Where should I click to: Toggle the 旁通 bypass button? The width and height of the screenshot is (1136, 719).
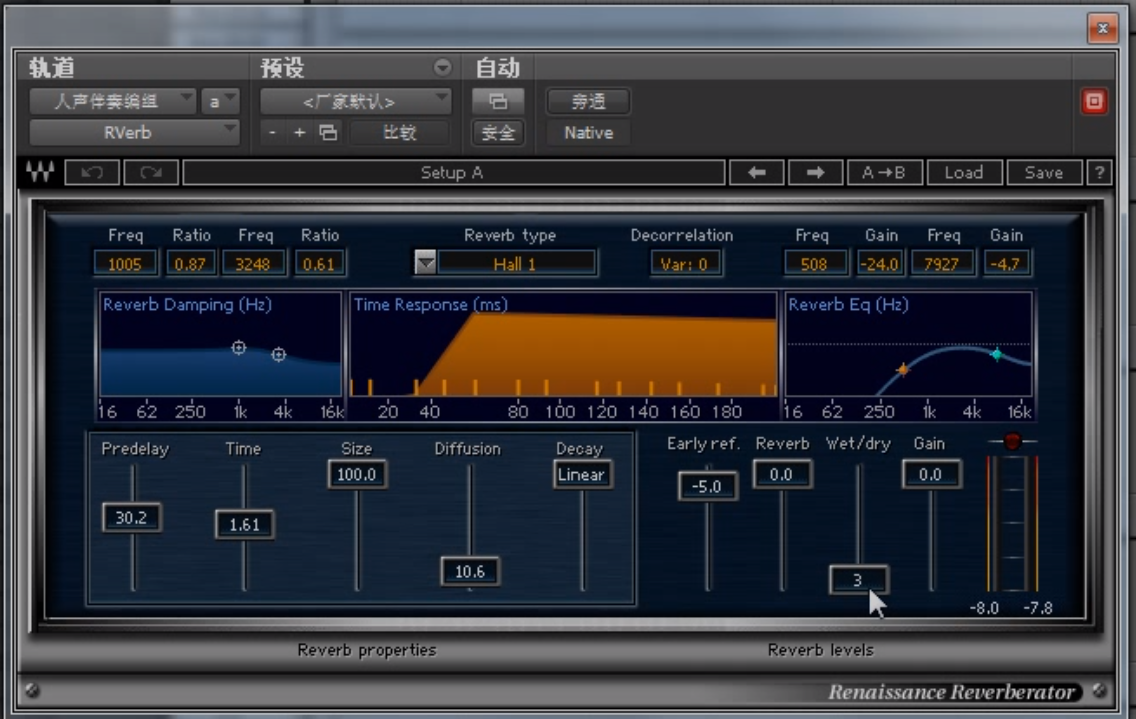pyautogui.click(x=588, y=101)
